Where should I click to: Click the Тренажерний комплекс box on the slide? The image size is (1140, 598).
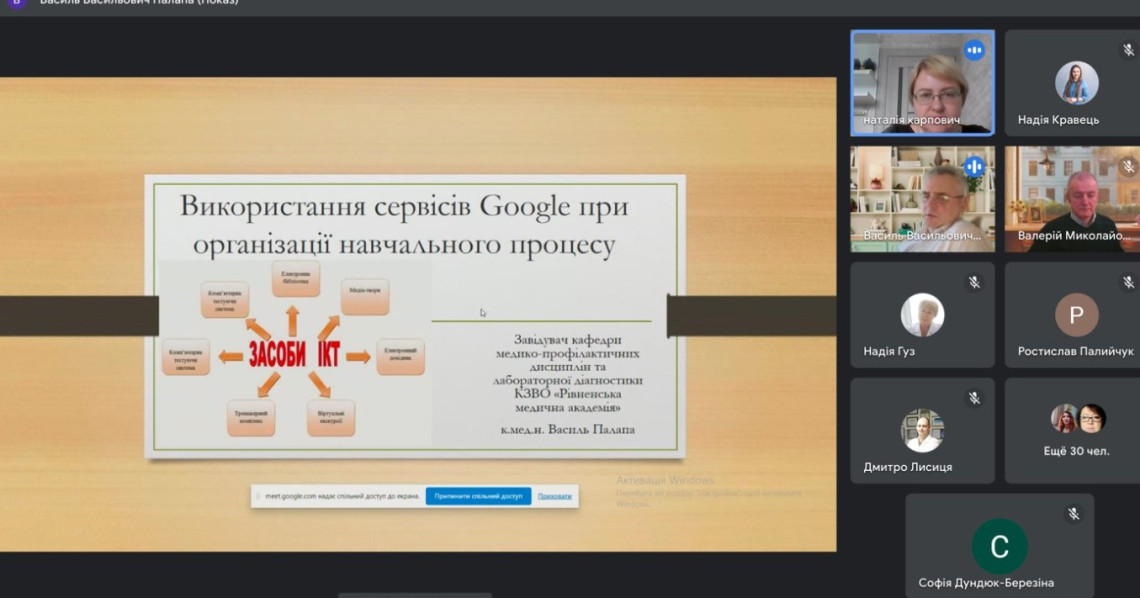(251, 418)
